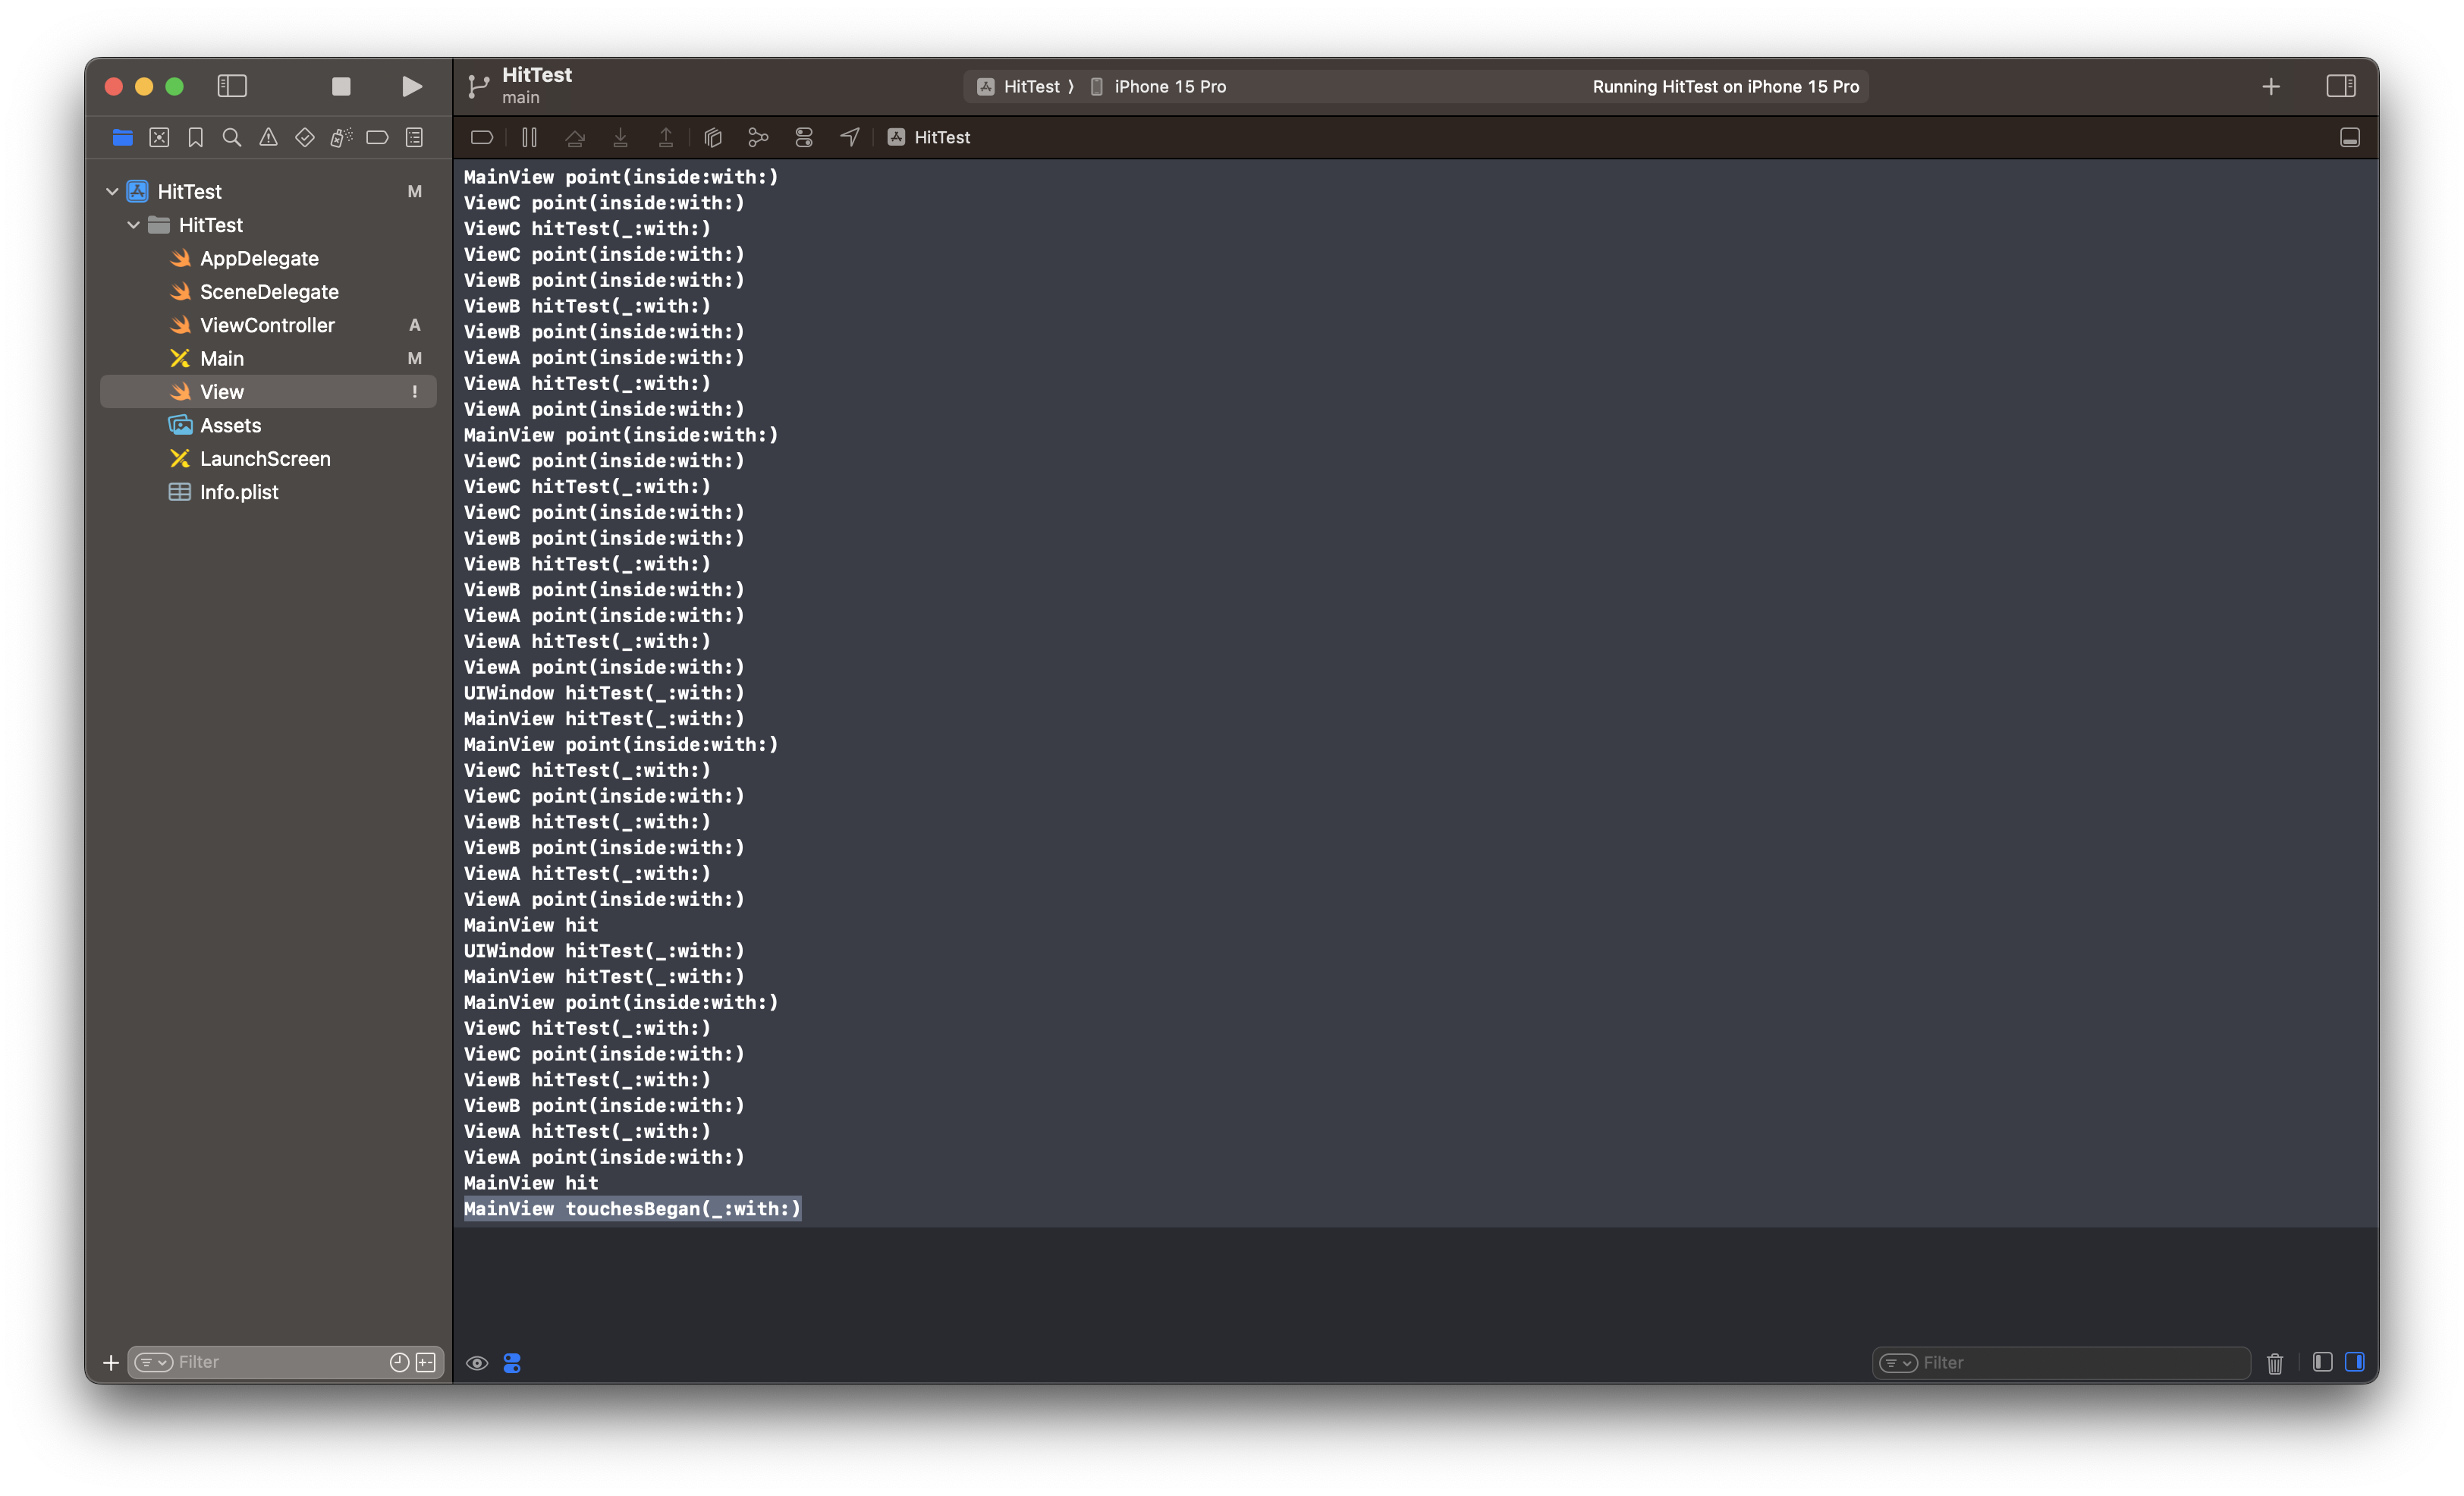Open Main storyboard file

(x=268, y=358)
